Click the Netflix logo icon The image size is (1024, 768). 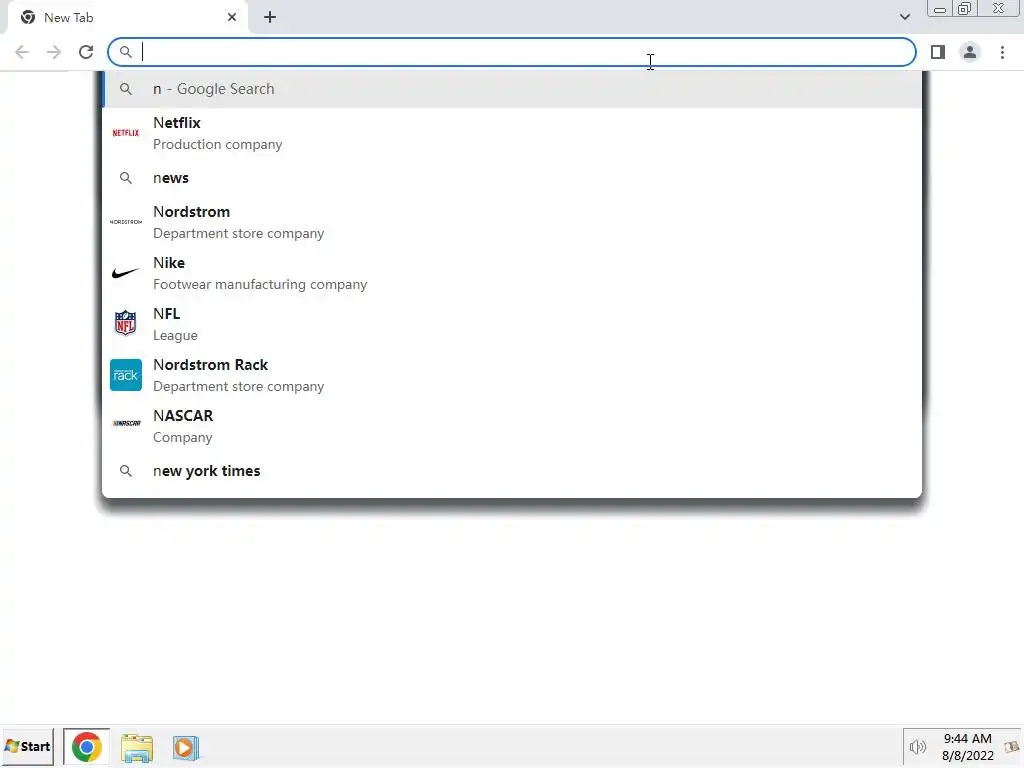tap(125, 133)
